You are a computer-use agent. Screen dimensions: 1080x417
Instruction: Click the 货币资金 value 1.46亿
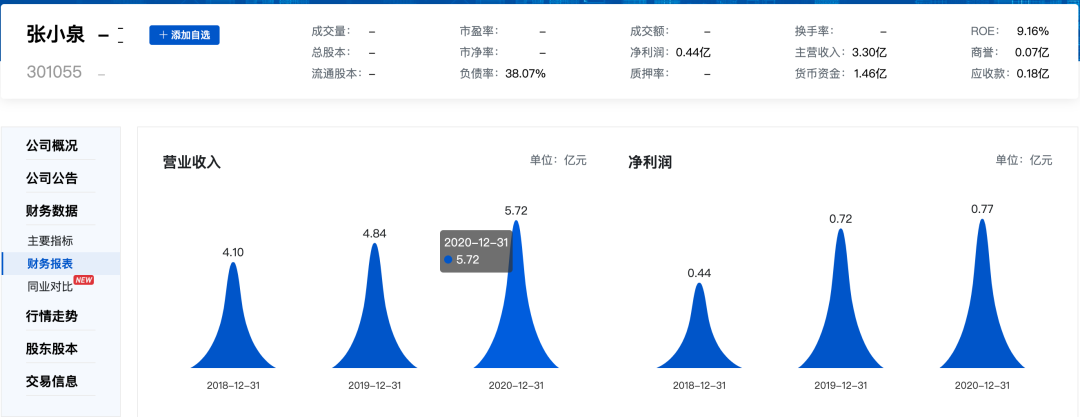point(870,74)
